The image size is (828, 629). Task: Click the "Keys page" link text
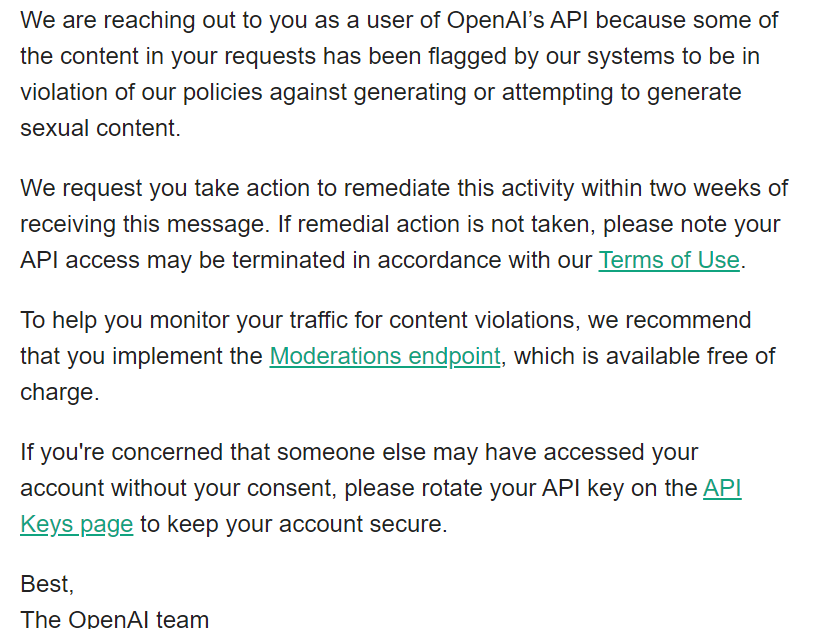click(77, 524)
